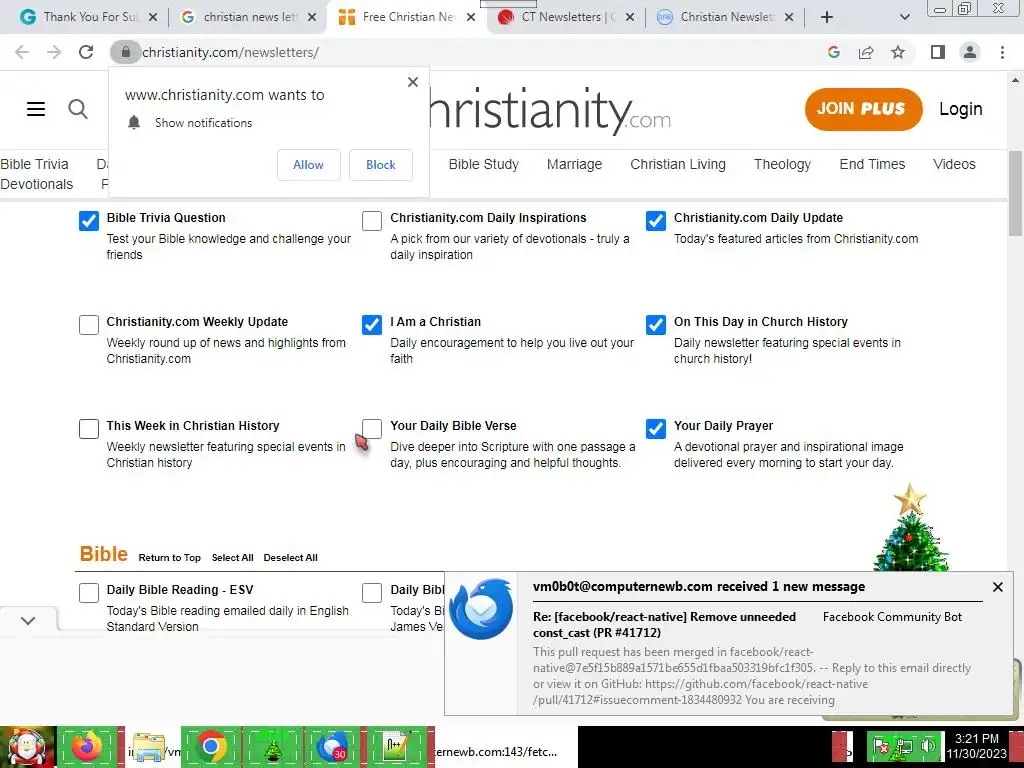The width and height of the screenshot is (1024, 768).
Task: Open the Chrome three-dot menu
Action: (x=1002, y=52)
